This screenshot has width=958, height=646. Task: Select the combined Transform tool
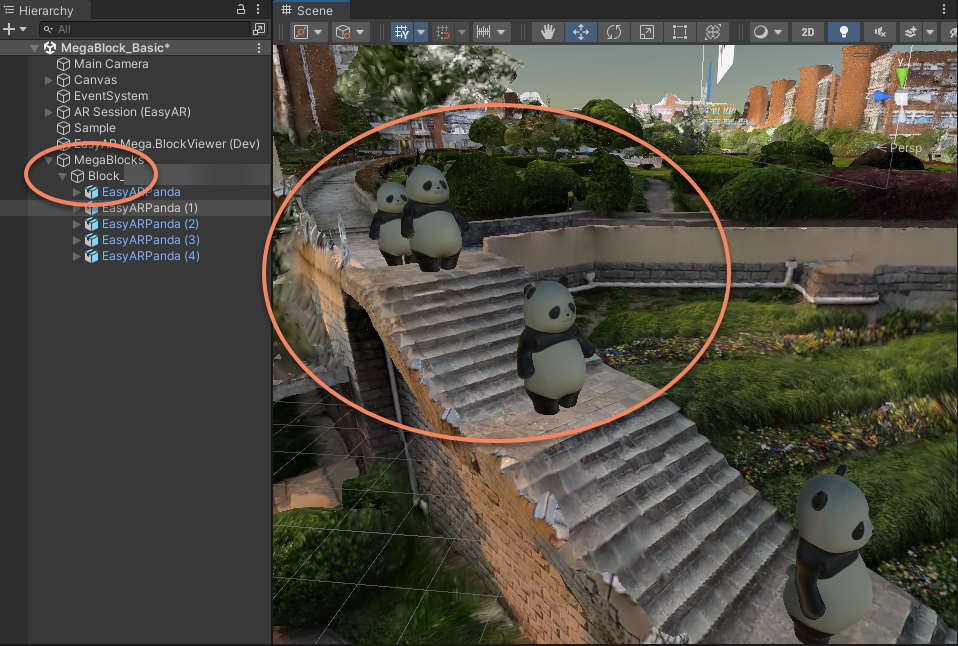(x=712, y=32)
